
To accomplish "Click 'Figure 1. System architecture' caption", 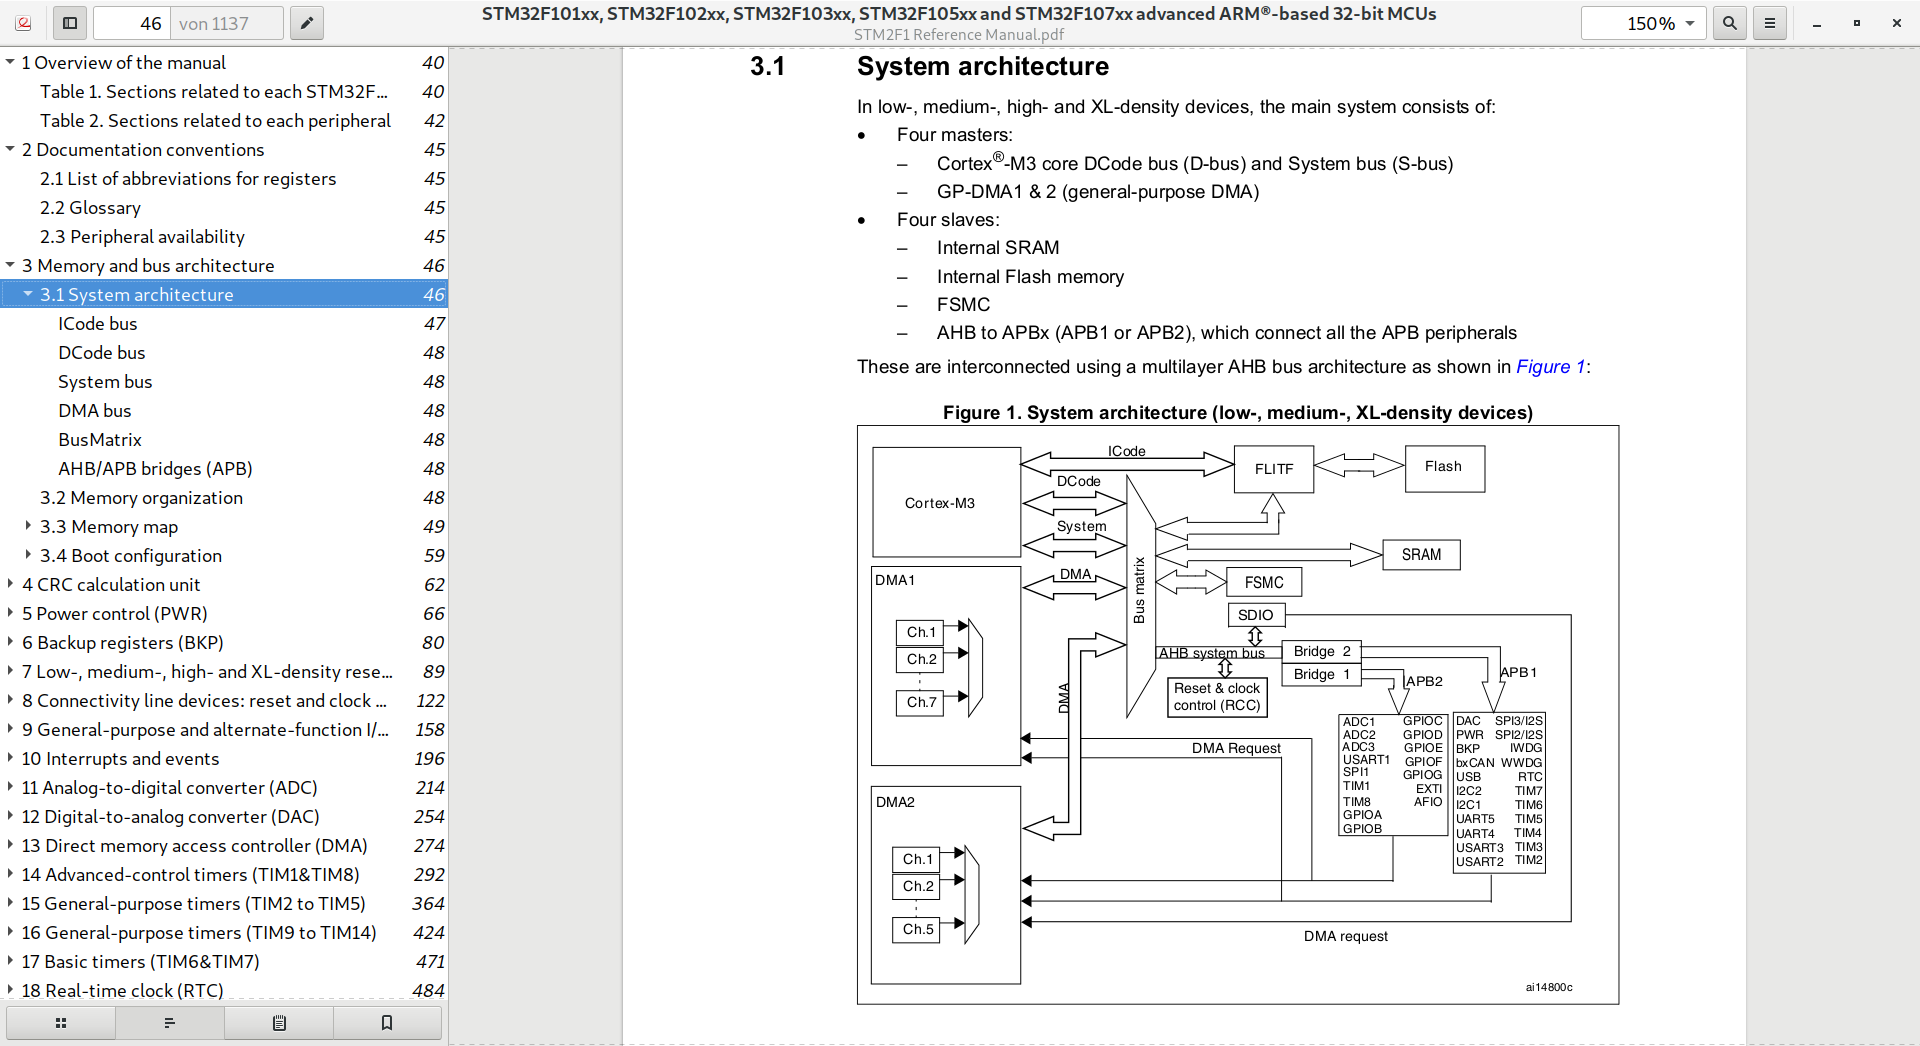I will pos(1238,412).
